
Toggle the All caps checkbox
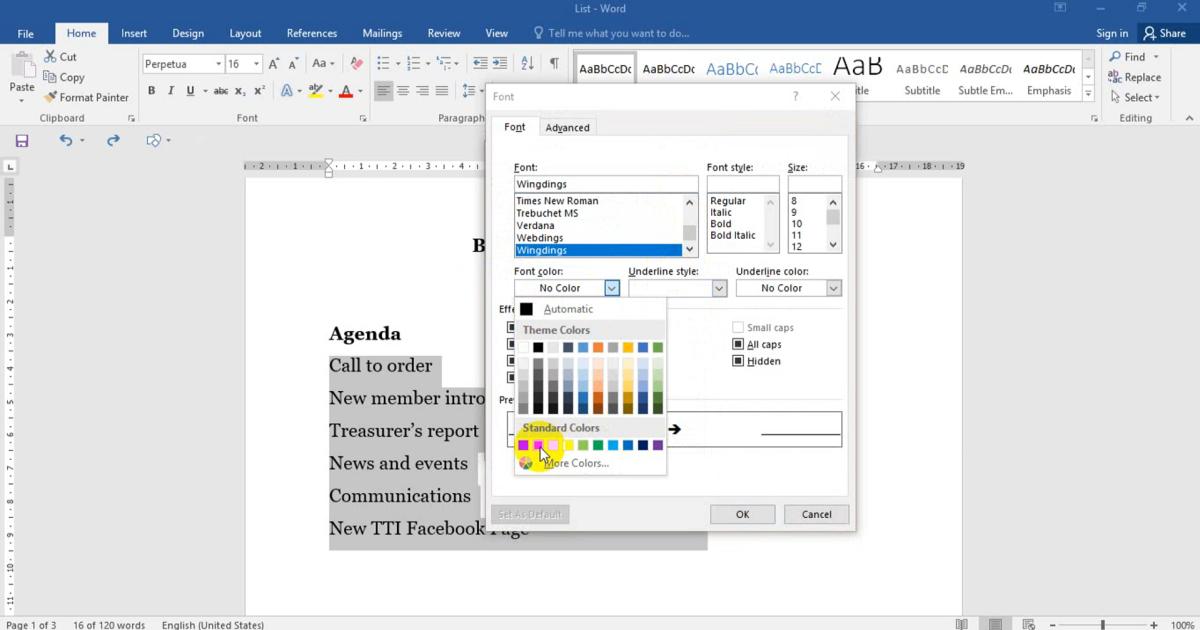(738, 345)
